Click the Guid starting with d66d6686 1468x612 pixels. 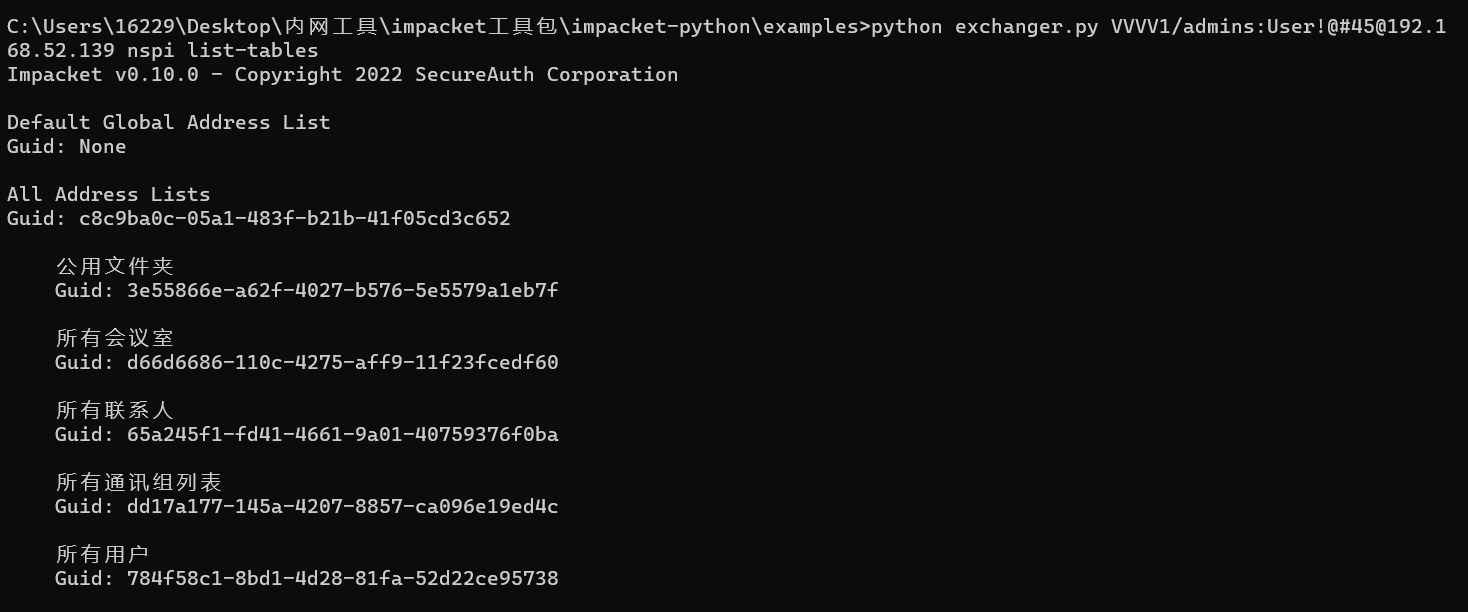342,363
